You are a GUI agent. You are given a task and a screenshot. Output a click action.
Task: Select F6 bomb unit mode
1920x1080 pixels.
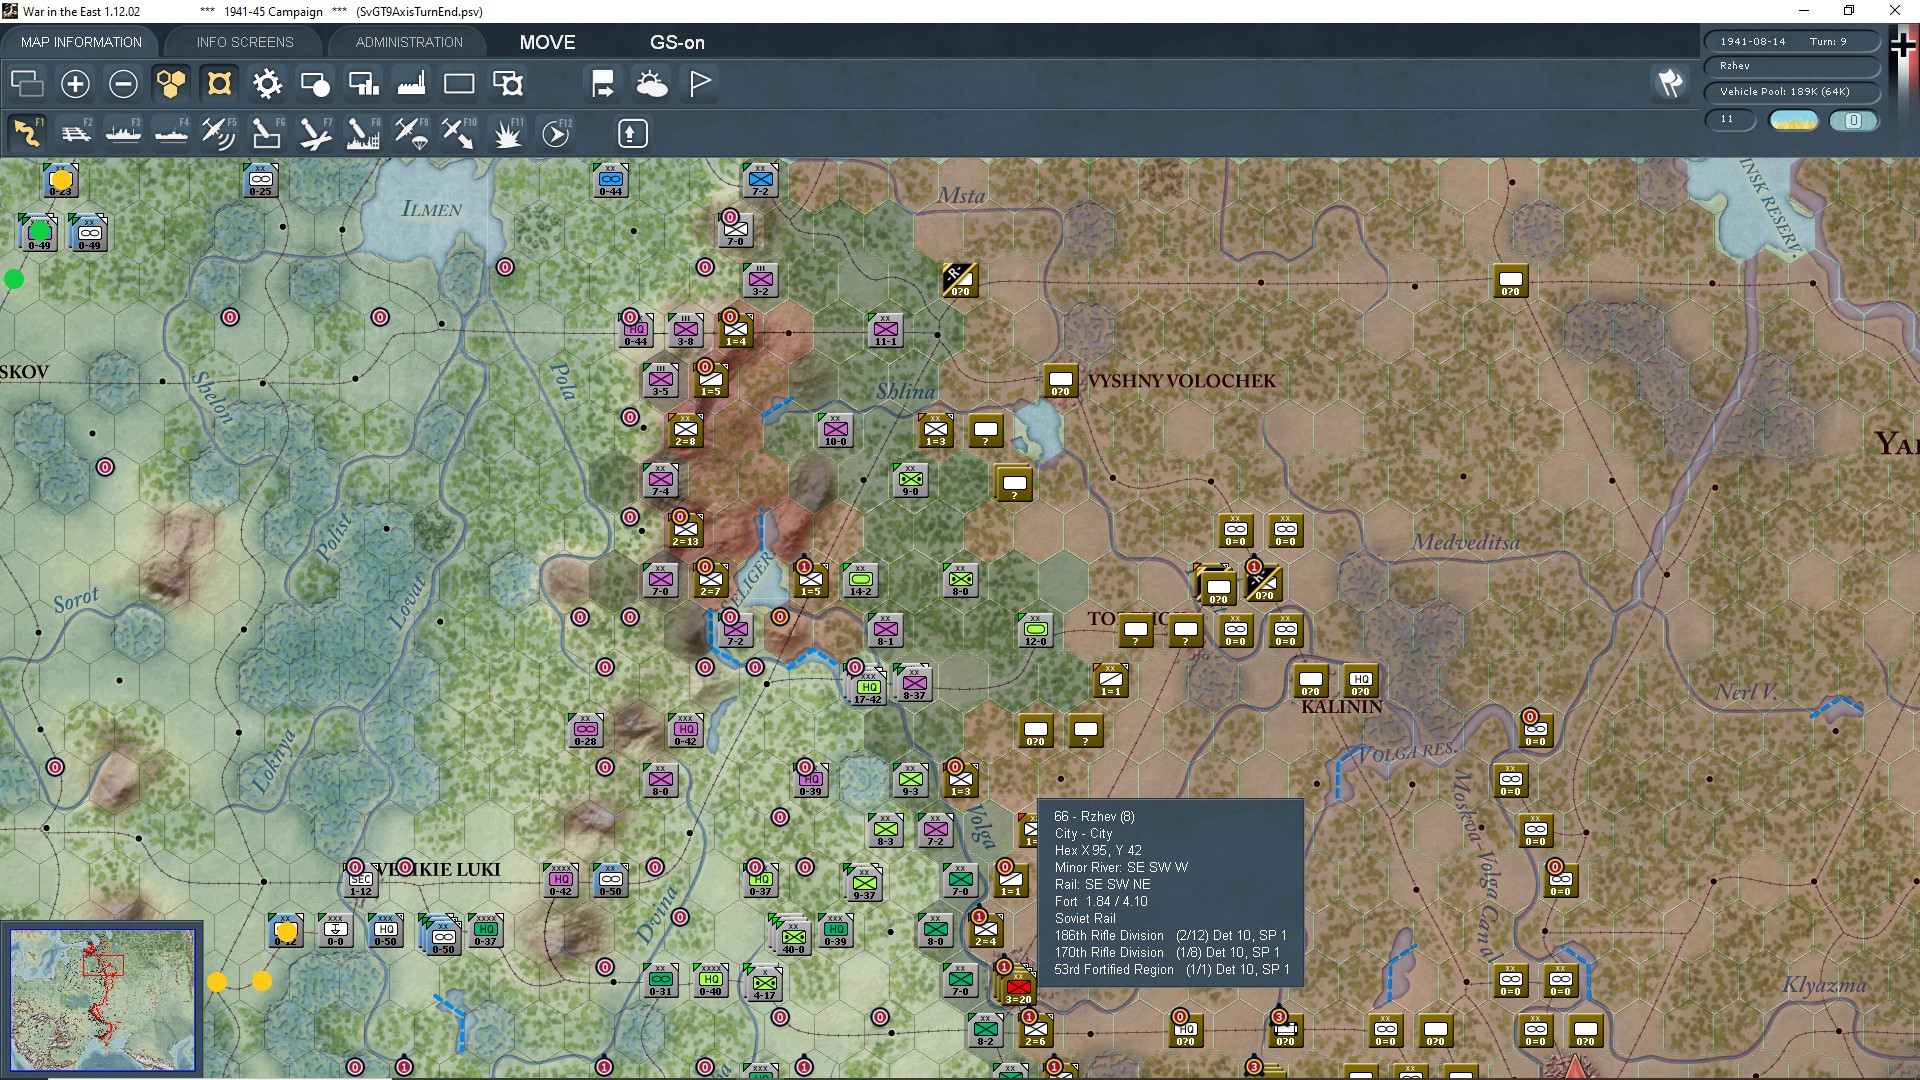(x=267, y=133)
